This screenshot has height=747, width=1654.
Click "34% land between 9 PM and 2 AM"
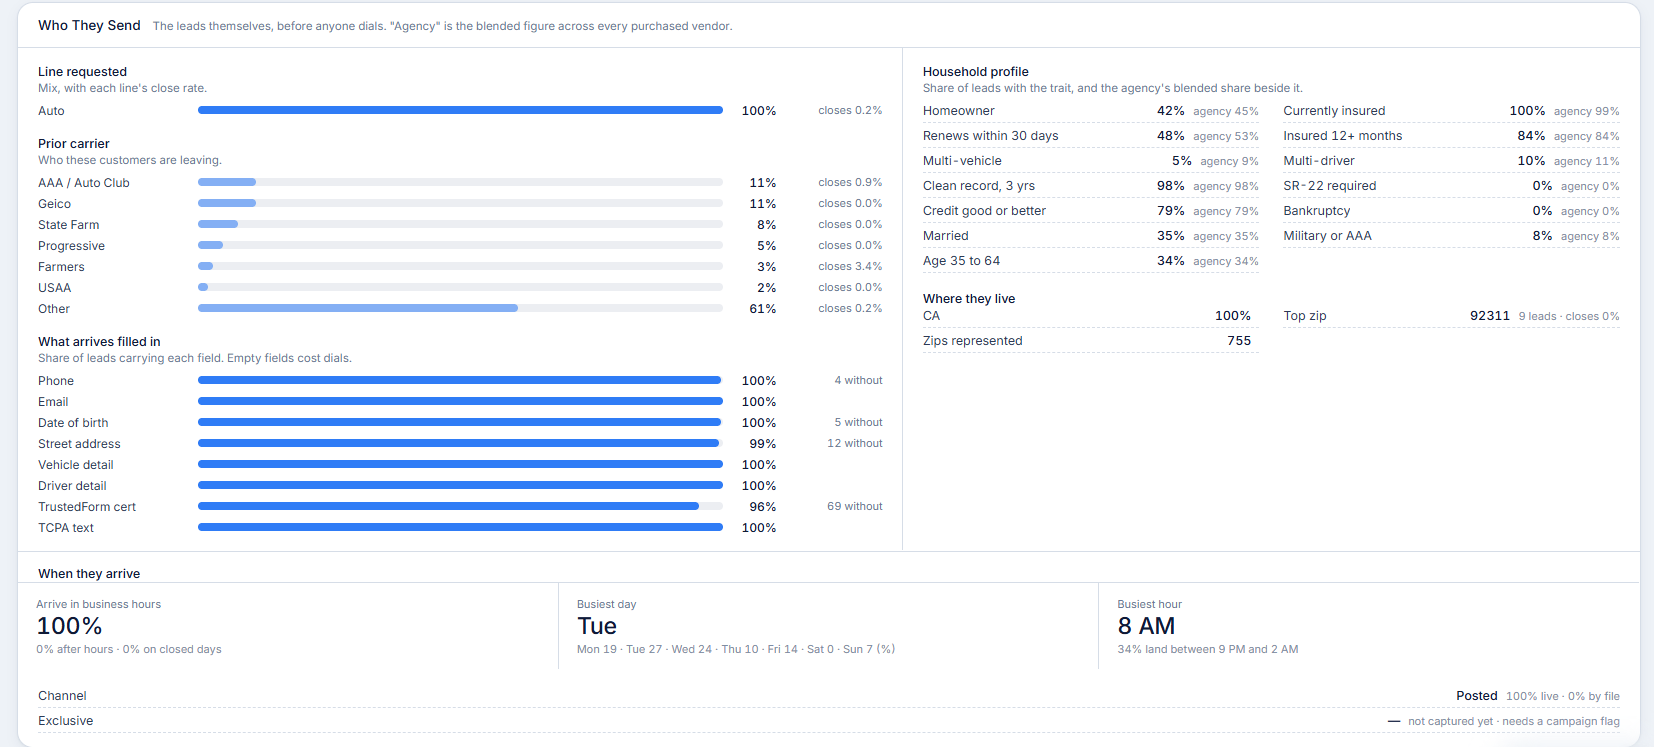[x=1208, y=649]
